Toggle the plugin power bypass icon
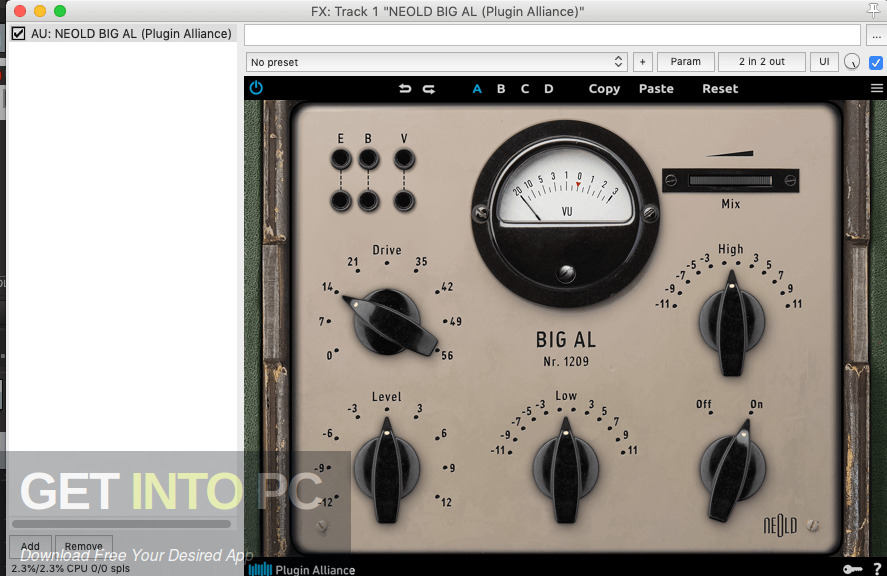 tap(256, 88)
